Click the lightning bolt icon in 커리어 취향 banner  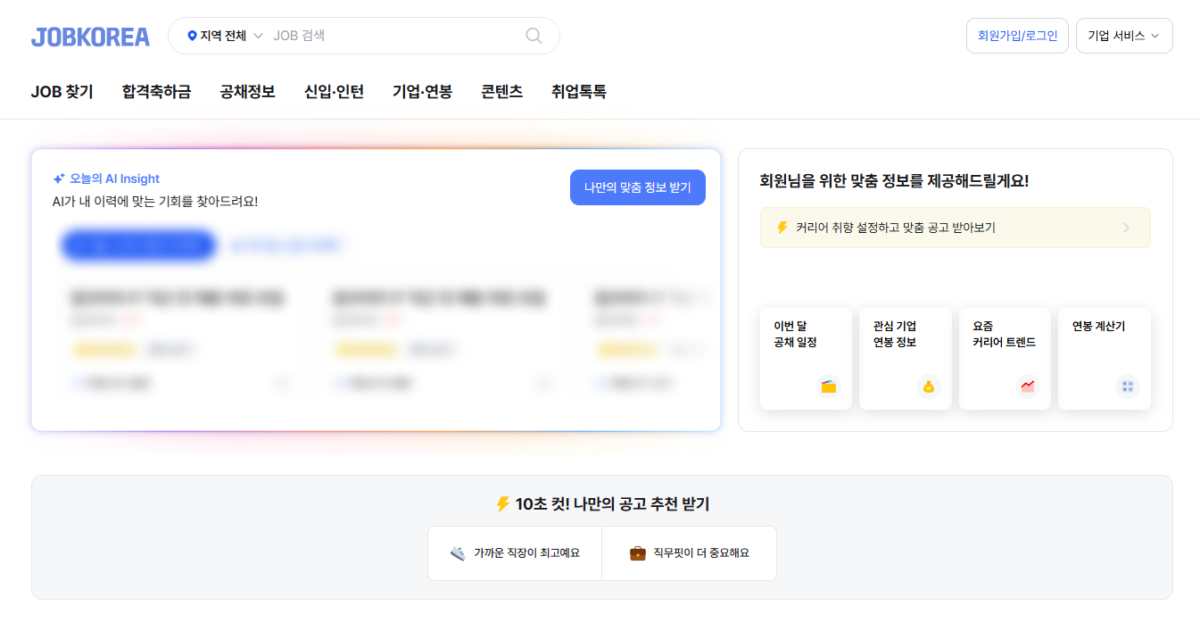click(x=781, y=227)
